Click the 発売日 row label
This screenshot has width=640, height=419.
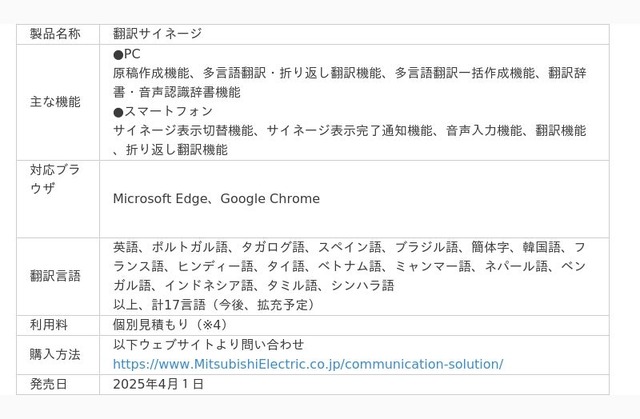coord(49,384)
